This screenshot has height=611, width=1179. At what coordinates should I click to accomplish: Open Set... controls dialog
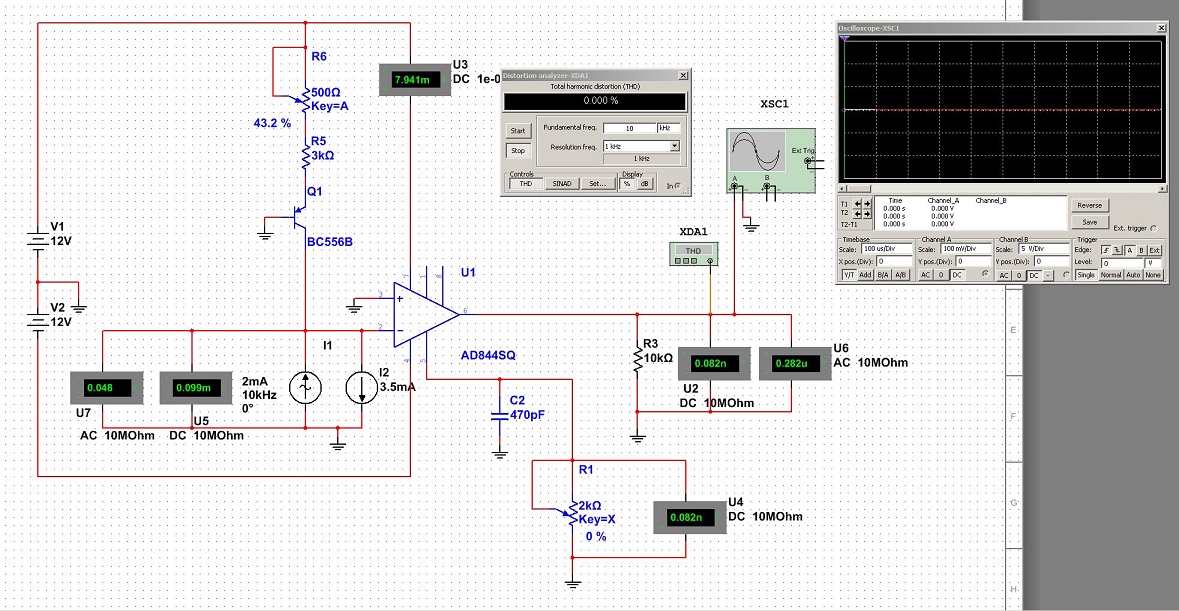[x=598, y=183]
